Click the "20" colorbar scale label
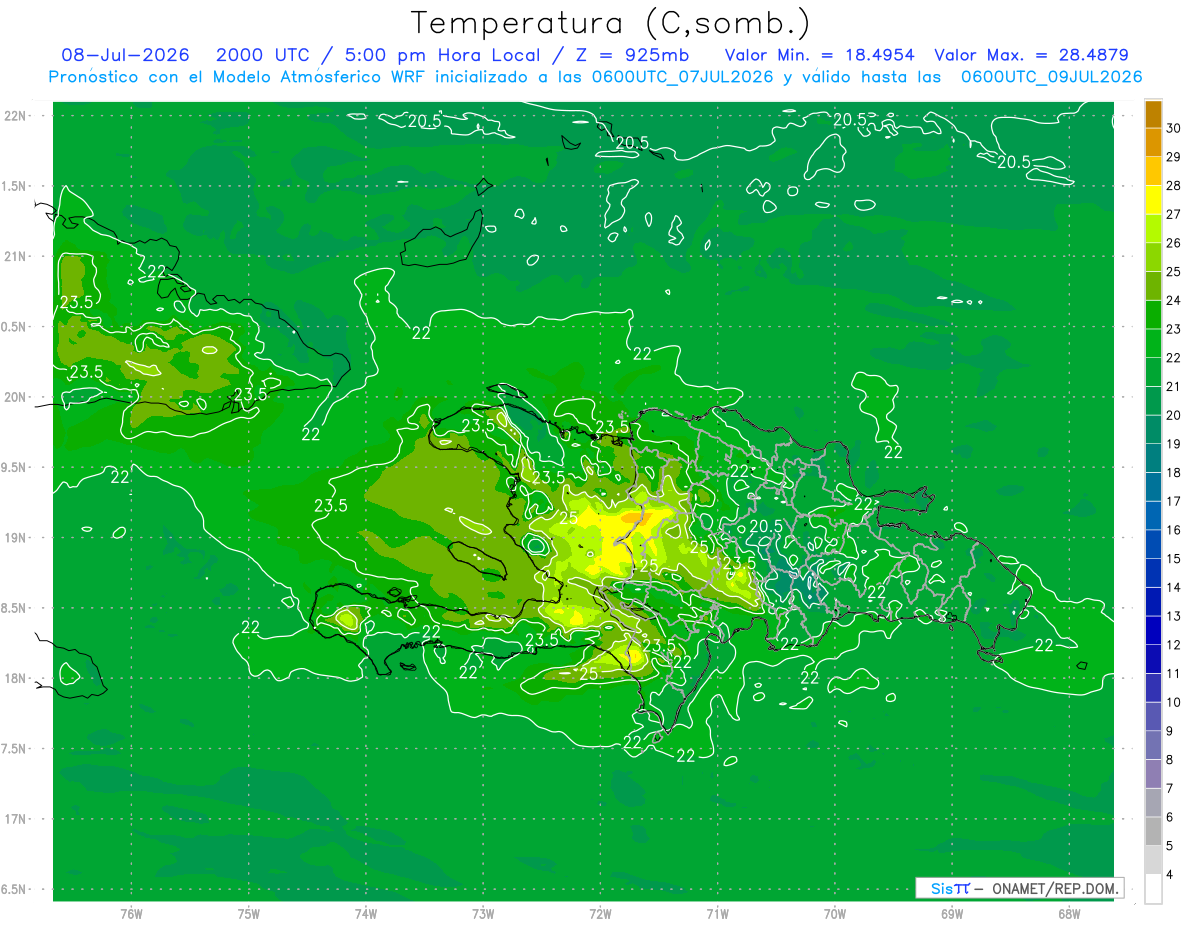This screenshot has width=1200, height=927. 1174,415
